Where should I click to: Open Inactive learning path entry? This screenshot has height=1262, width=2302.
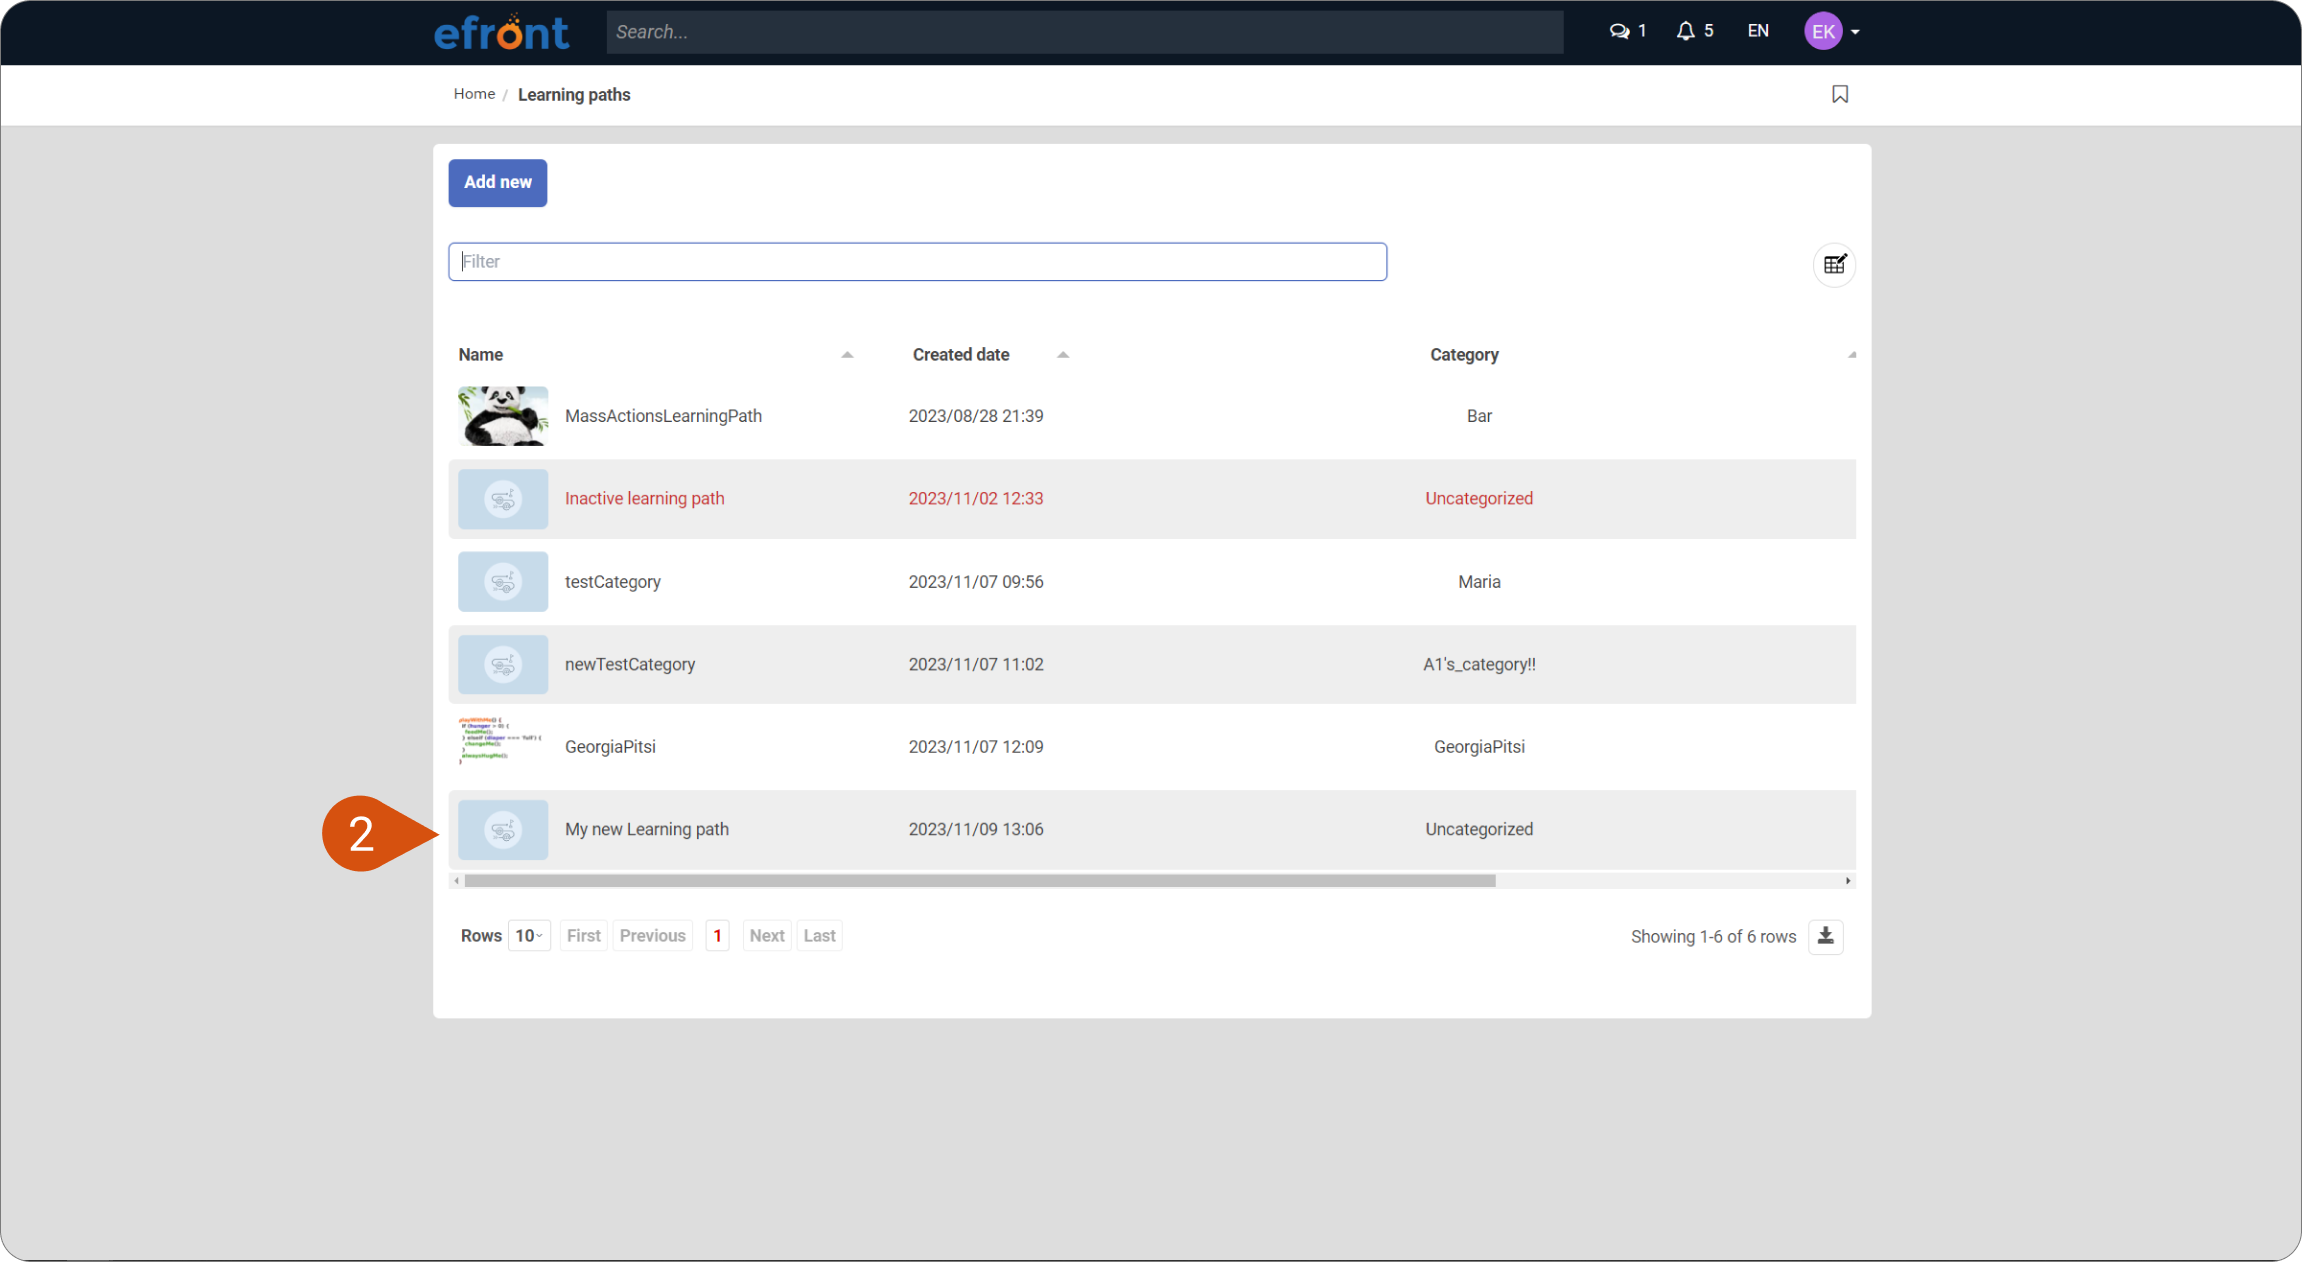tap(645, 499)
